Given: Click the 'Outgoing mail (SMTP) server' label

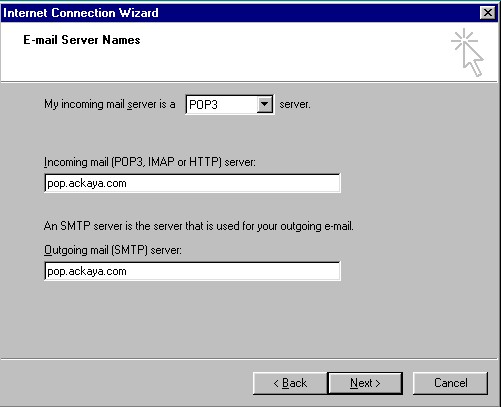Looking at the screenshot, I should coord(113,250).
